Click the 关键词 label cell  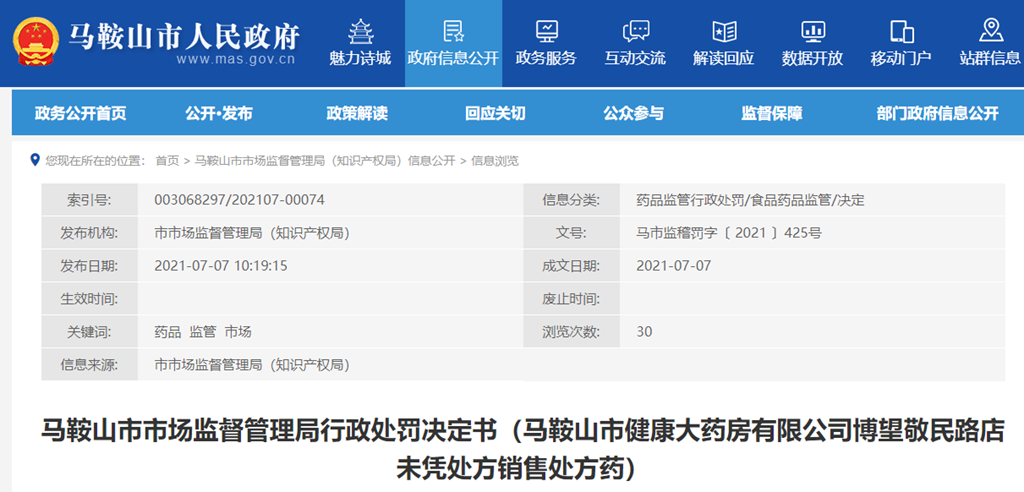pyautogui.click(x=89, y=332)
